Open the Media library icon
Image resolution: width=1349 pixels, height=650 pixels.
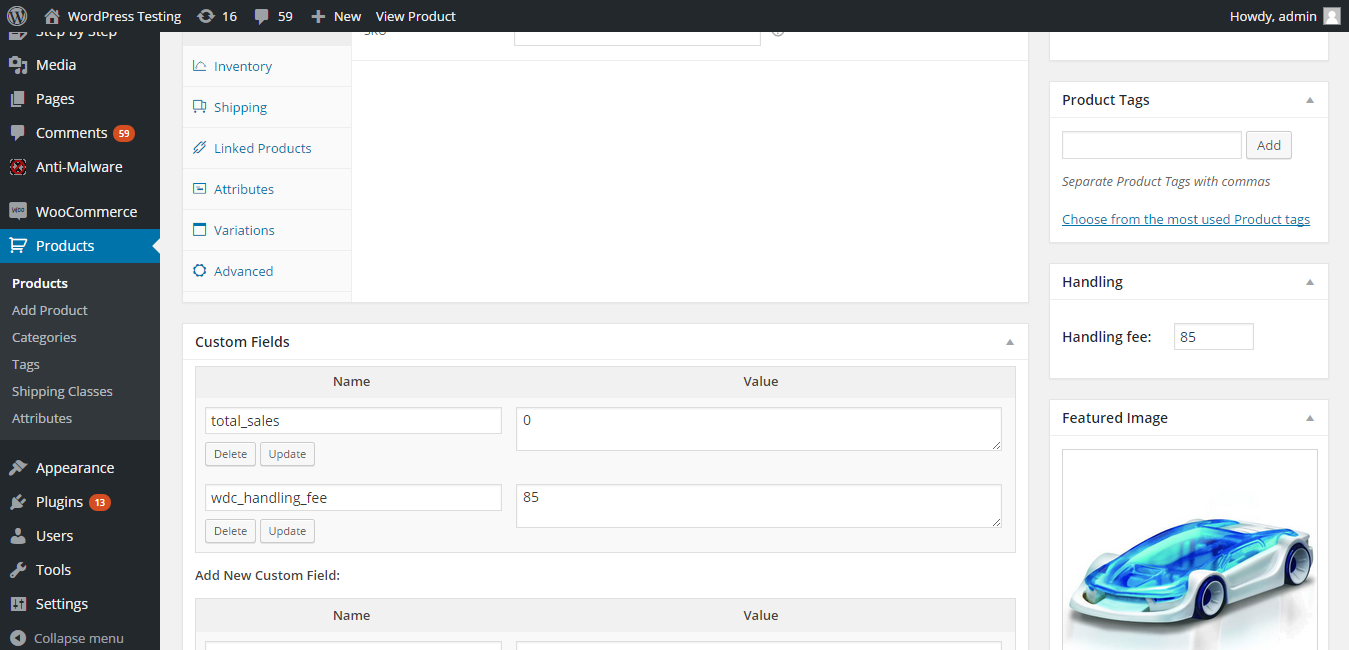18,65
